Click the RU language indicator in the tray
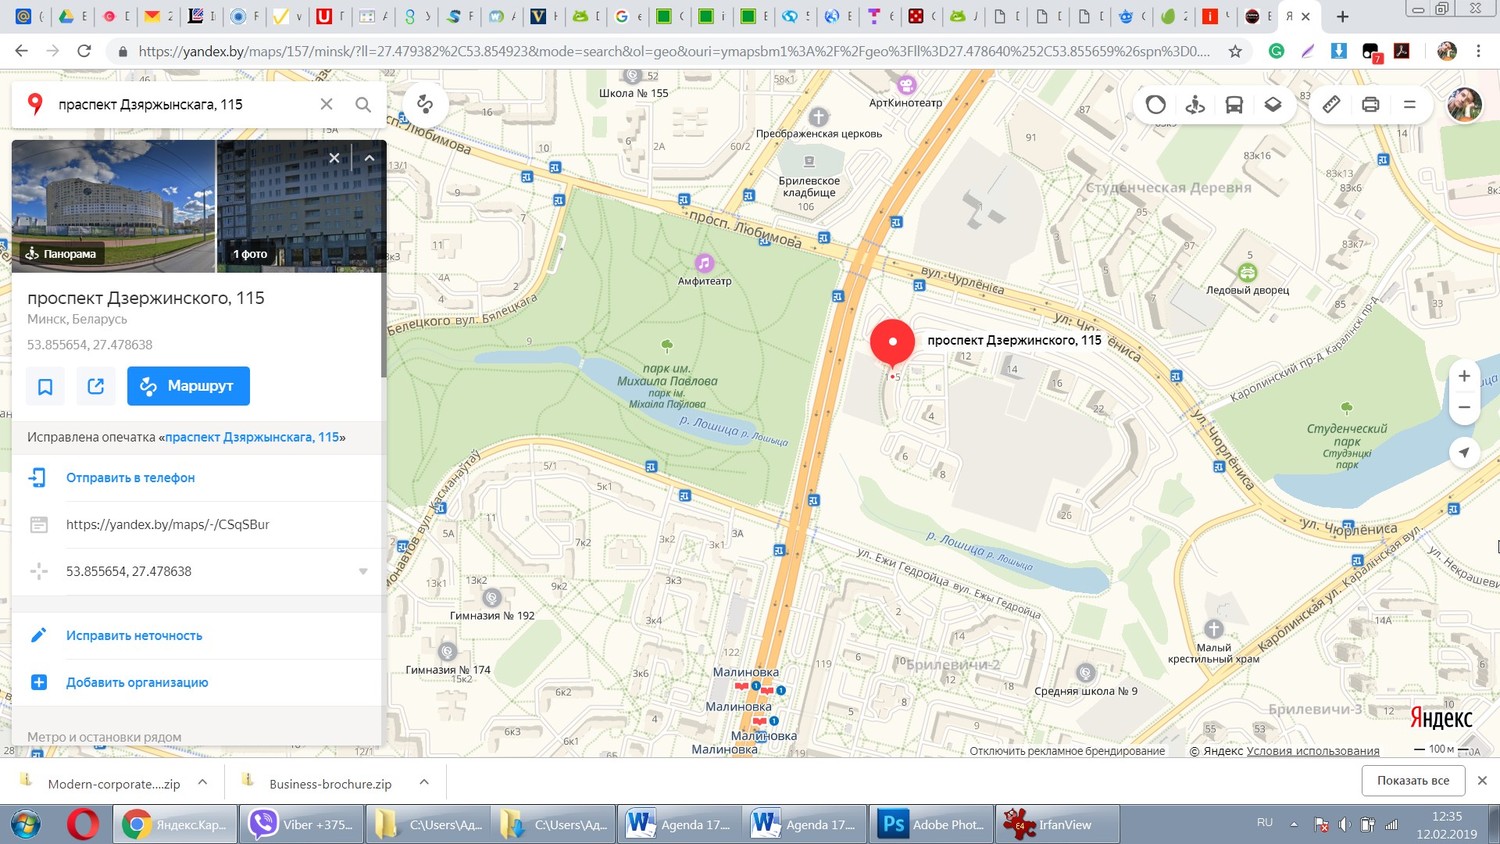Viewport: 1500px width, 844px height. click(x=1265, y=822)
